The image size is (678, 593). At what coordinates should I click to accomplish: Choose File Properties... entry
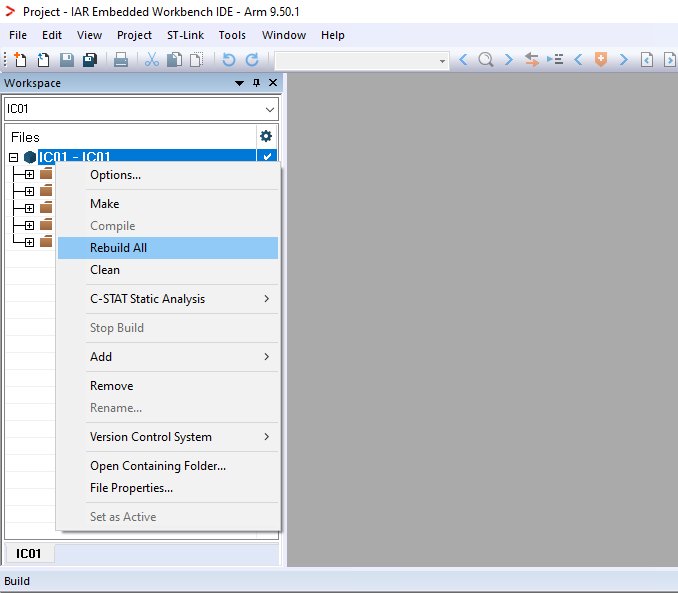click(x=168, y=488)
